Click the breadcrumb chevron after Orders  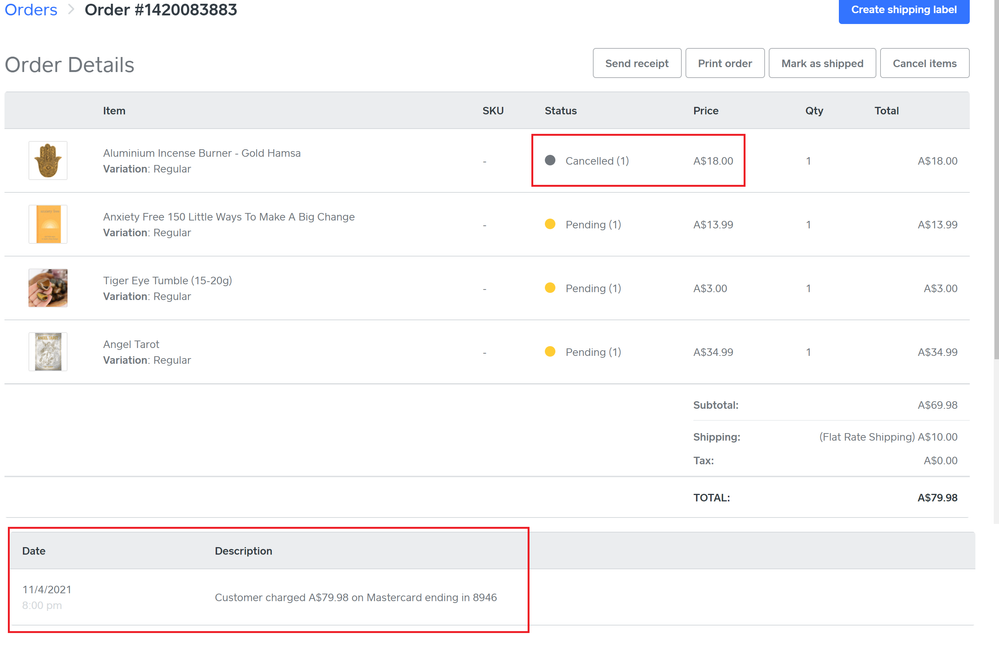[71, 10]
